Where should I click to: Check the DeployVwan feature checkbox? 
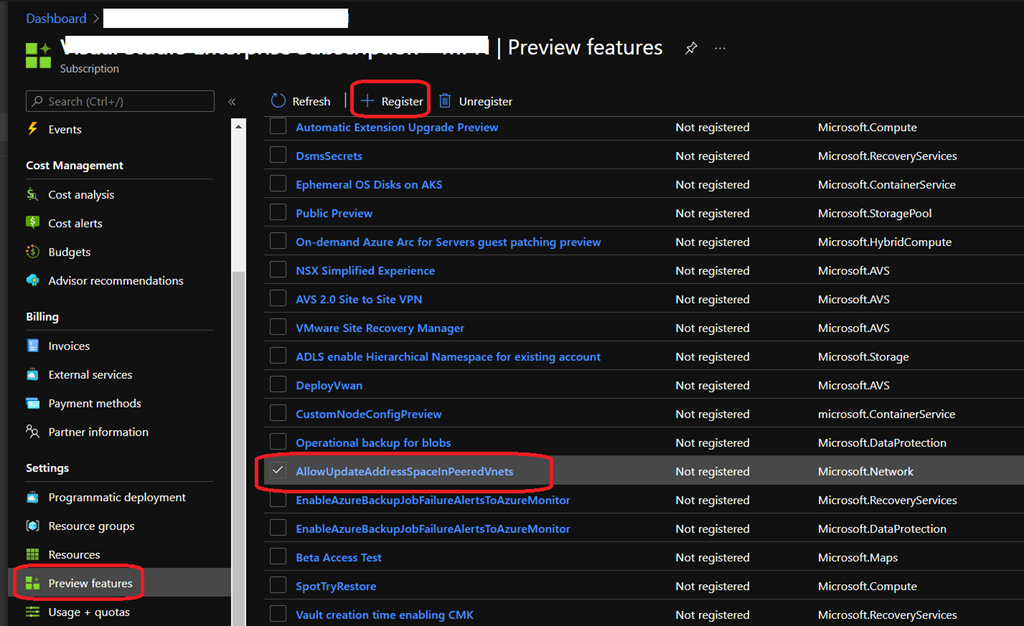(x=278, y=385)
